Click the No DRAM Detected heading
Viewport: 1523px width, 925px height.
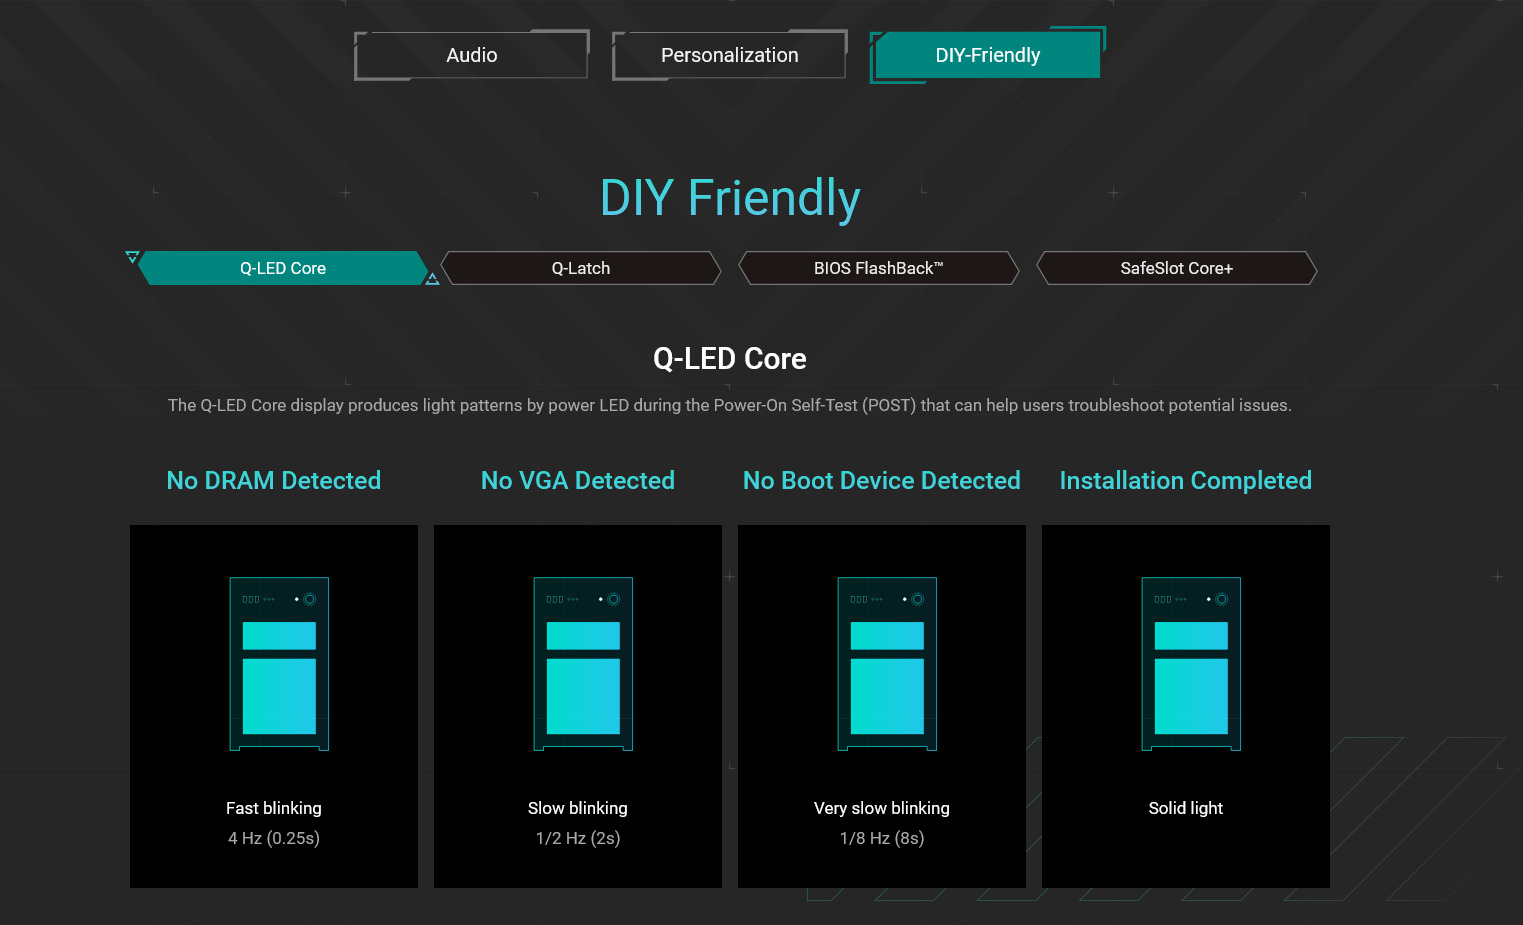(x=274, y=481)
